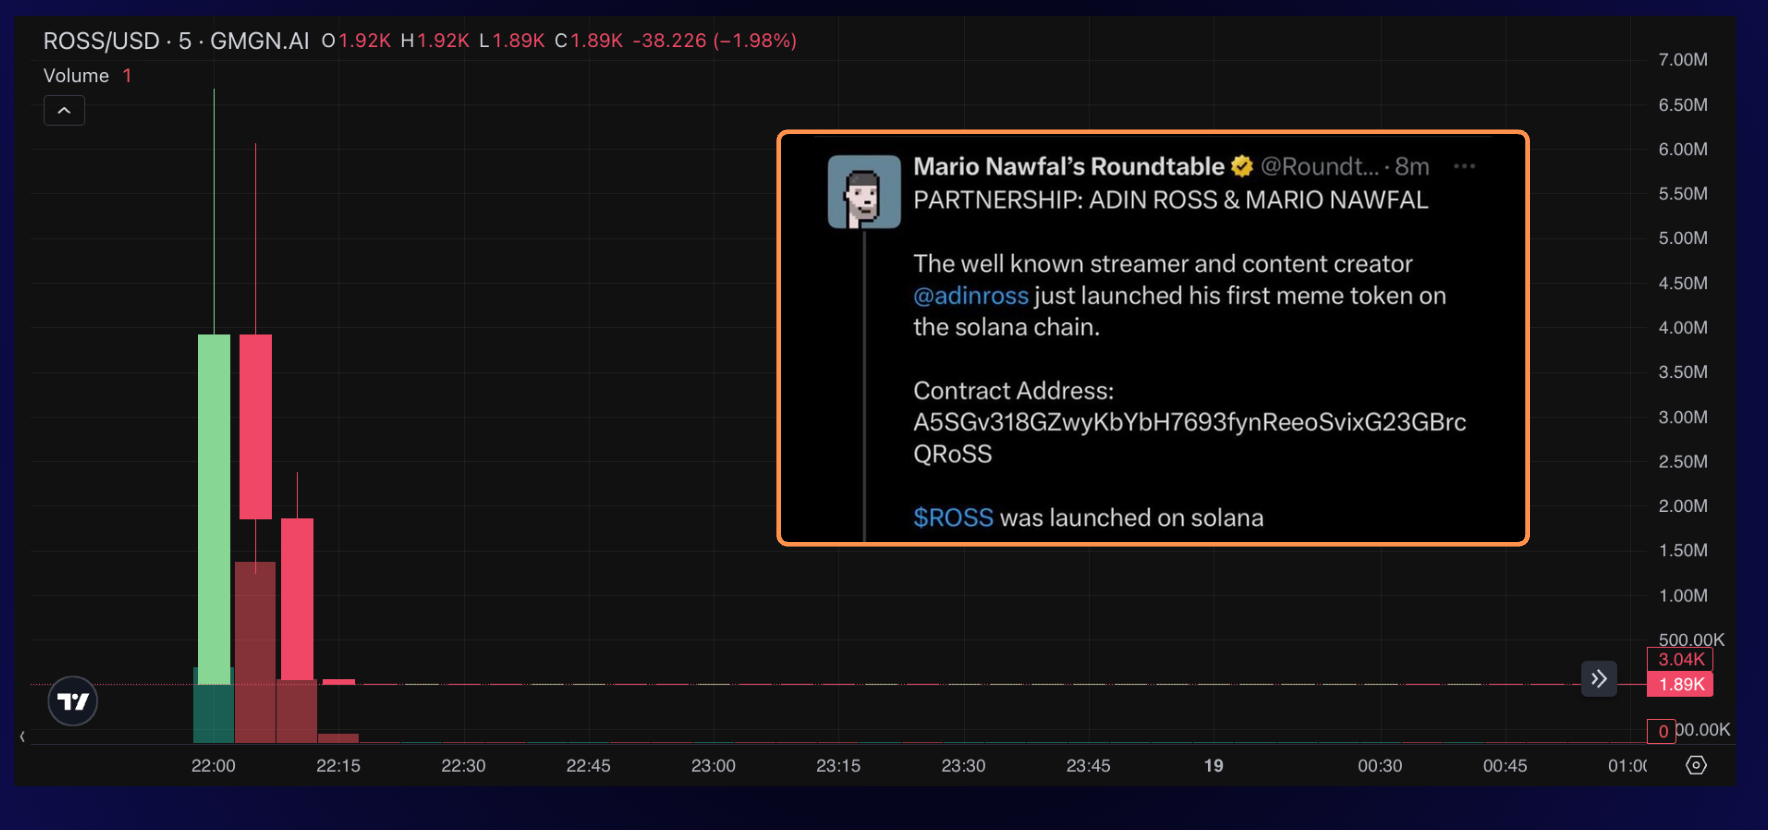The width and height of the screenshot is (1768, 830).
Task: Click the Mario Nawfal's Roundtable account name
Action: (1069, 166)
